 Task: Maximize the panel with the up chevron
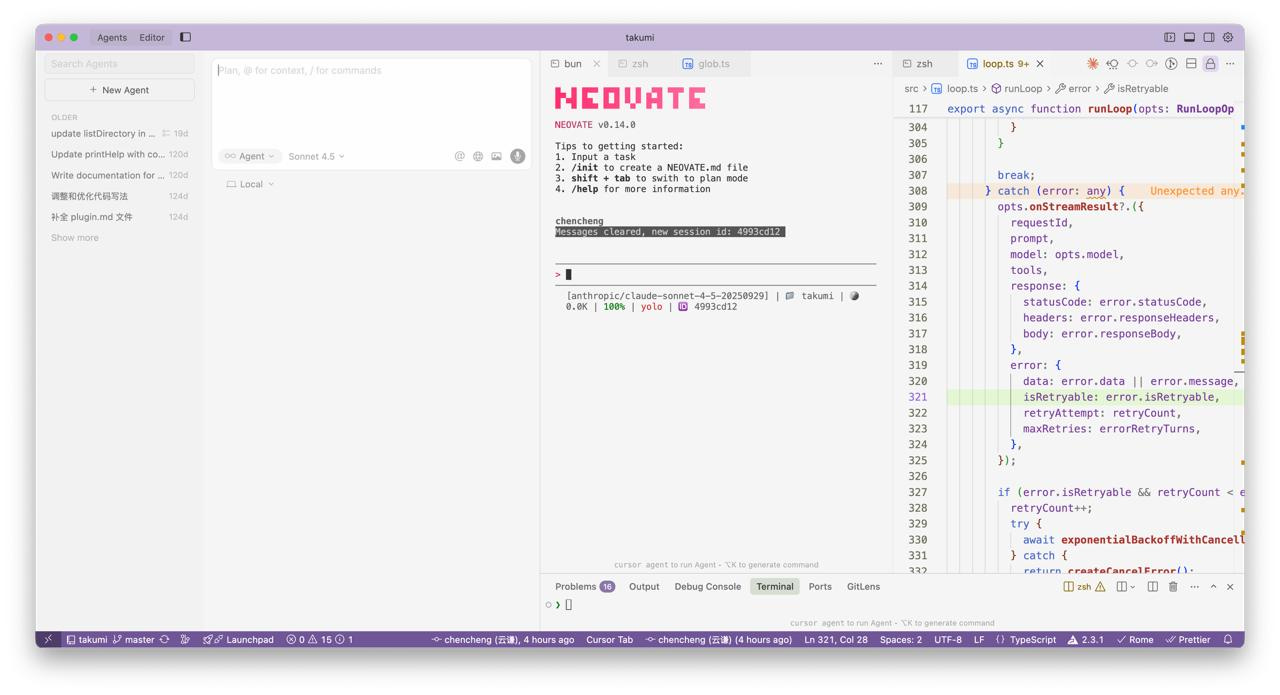(x=1213, y=587)
